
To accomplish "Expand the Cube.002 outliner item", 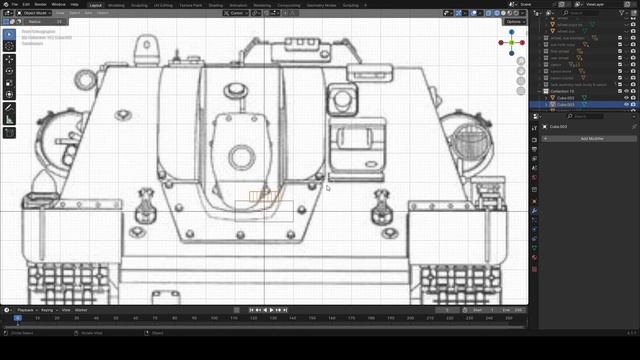I will [547, 98].
